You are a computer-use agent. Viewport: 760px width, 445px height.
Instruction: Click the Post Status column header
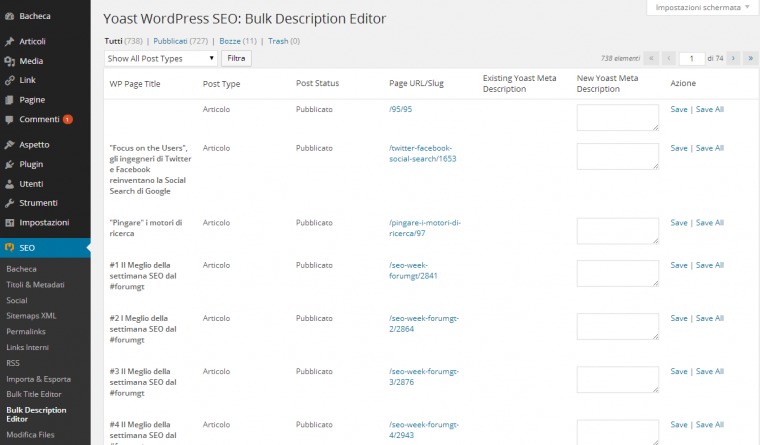(x=317, y=83)
